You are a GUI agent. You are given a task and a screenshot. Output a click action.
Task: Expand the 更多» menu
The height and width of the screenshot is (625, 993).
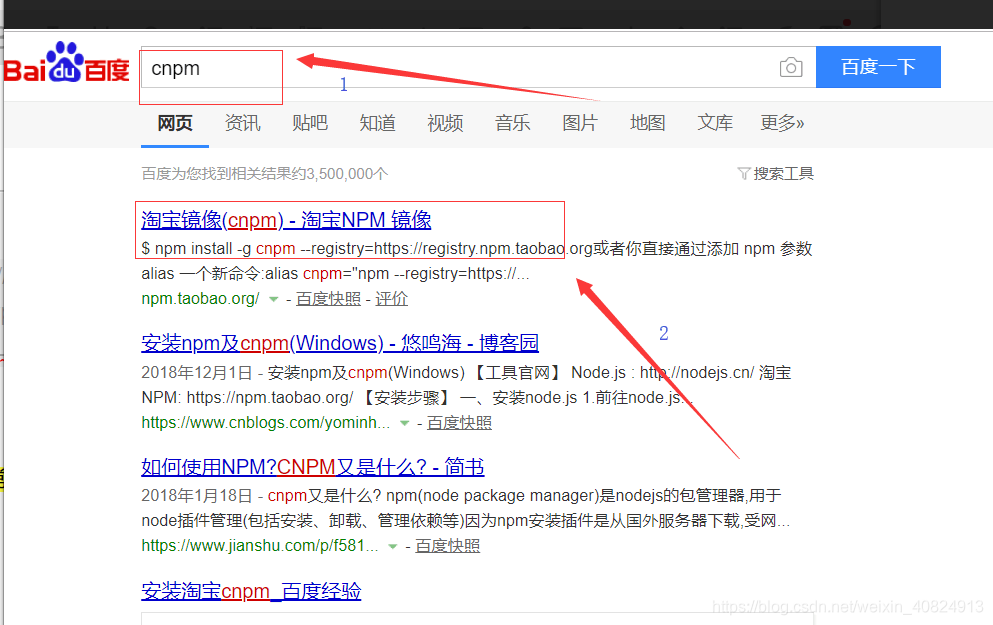(782, 123)
